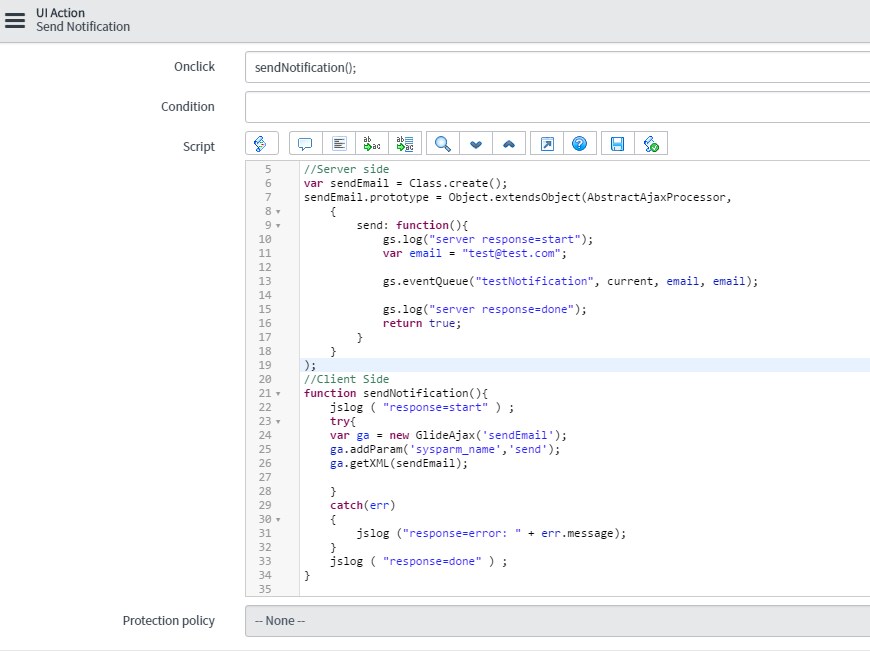Click the new GlideAjax('sendEmail') line
The width and height of the screenshot is (870, 652).
click(448, 435)
